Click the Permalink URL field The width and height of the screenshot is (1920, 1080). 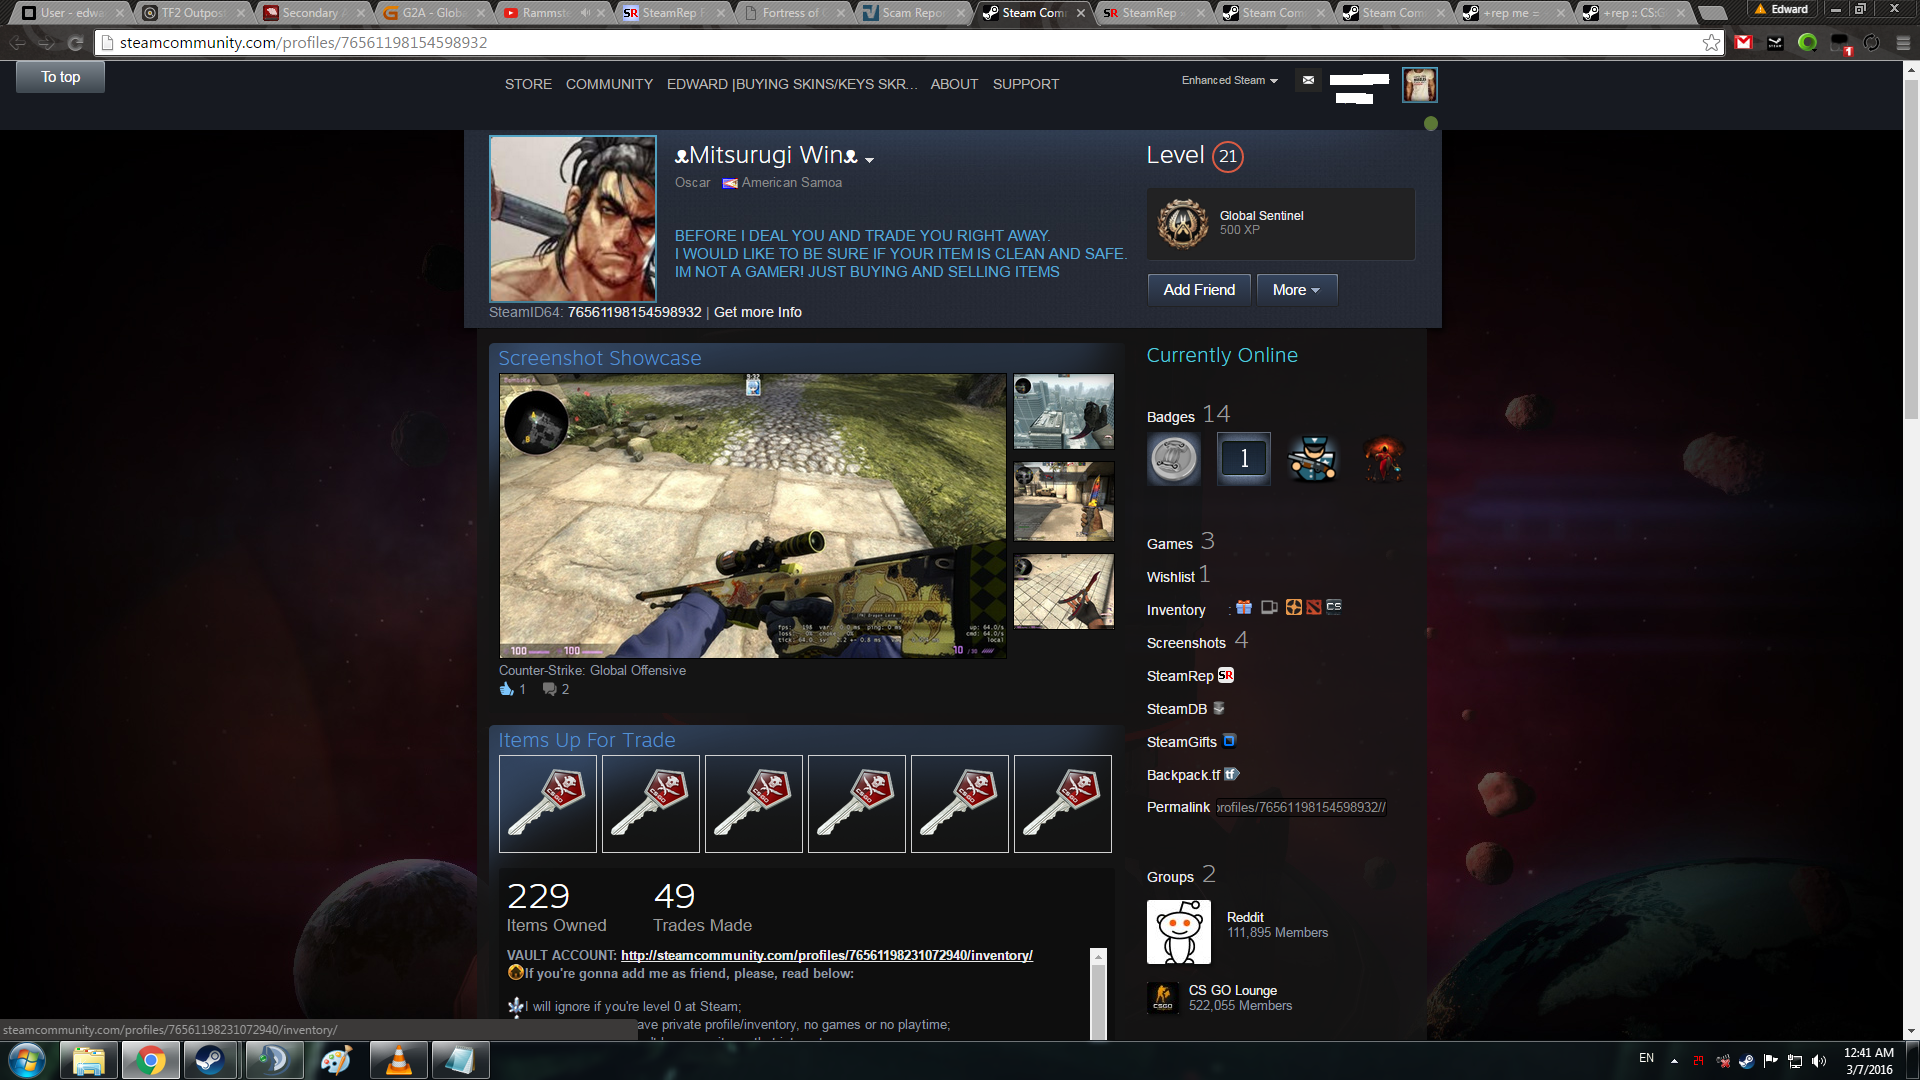(x=1300, y=808)
